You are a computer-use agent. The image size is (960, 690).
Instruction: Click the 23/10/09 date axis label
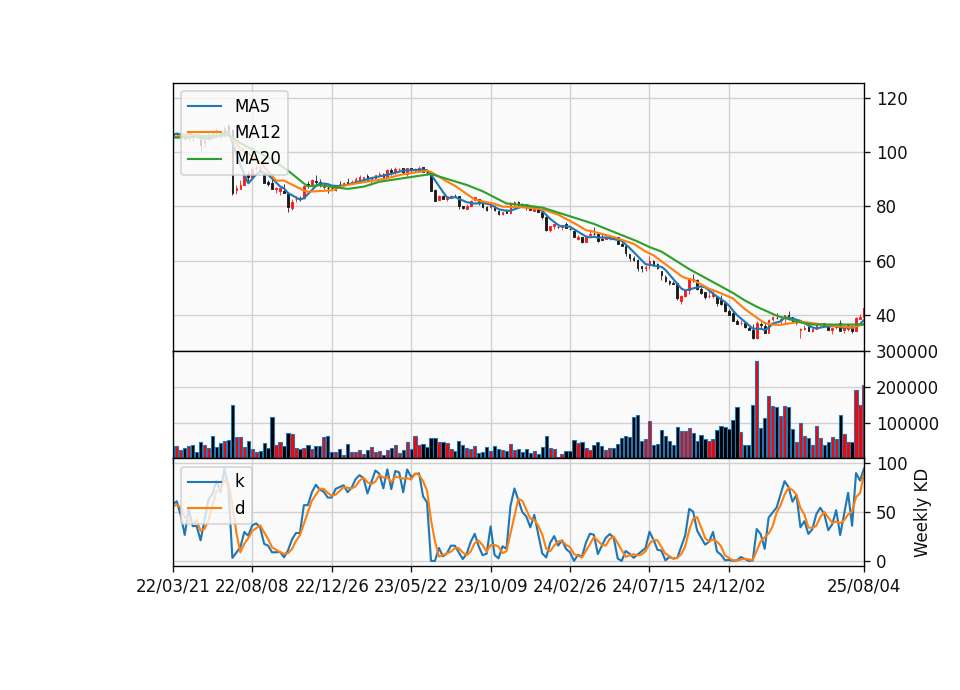(x=490, y=587)
